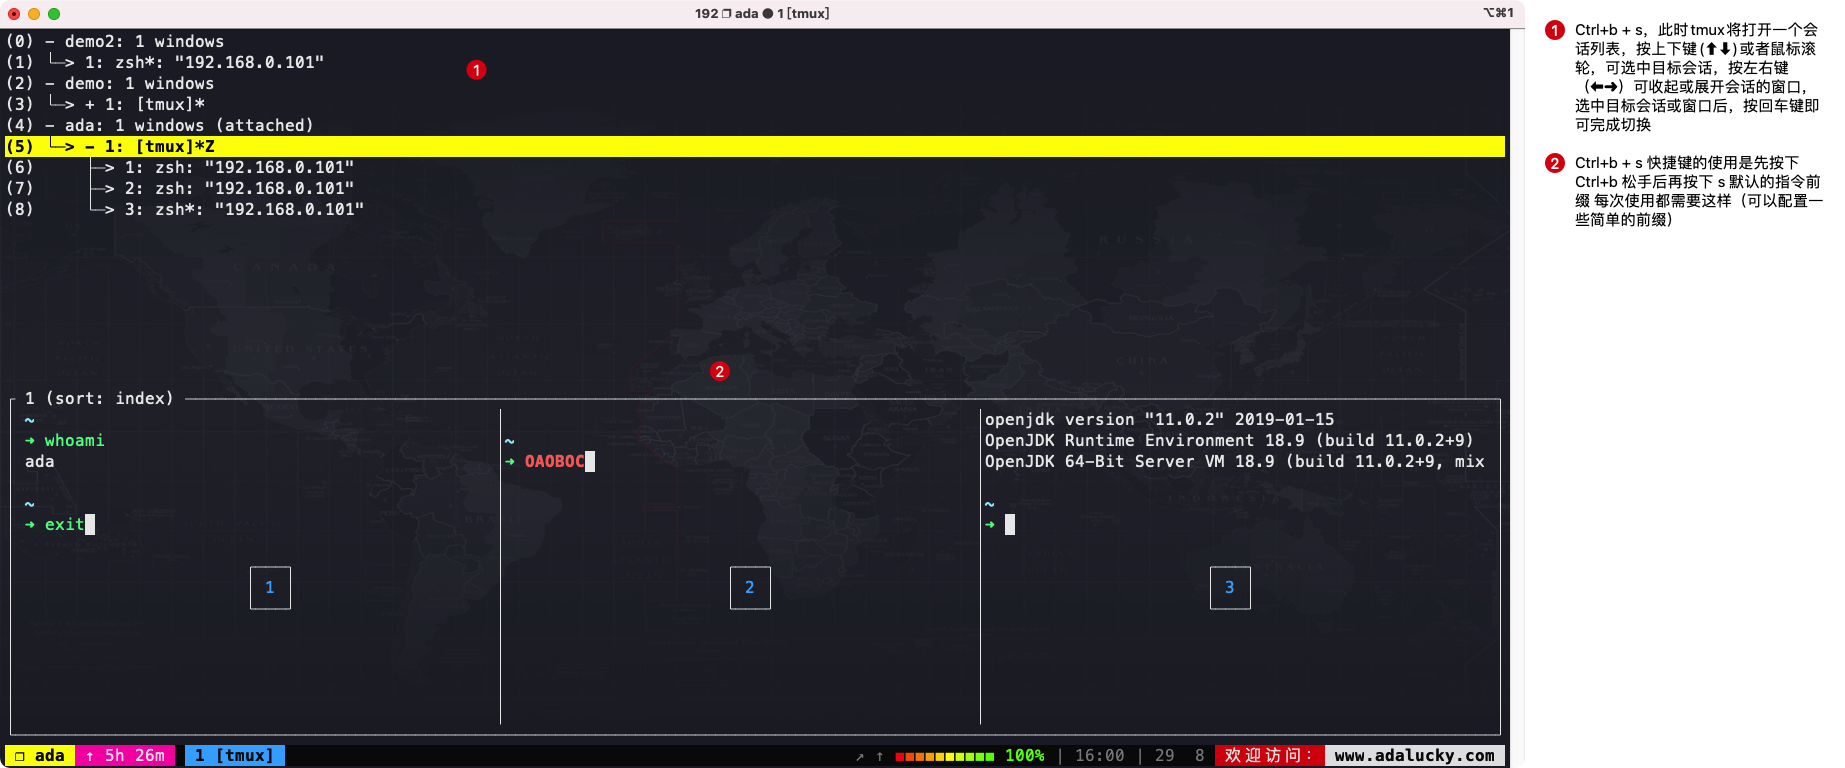Choose pane 3: zsh* in the tree

tap(243, 210)
